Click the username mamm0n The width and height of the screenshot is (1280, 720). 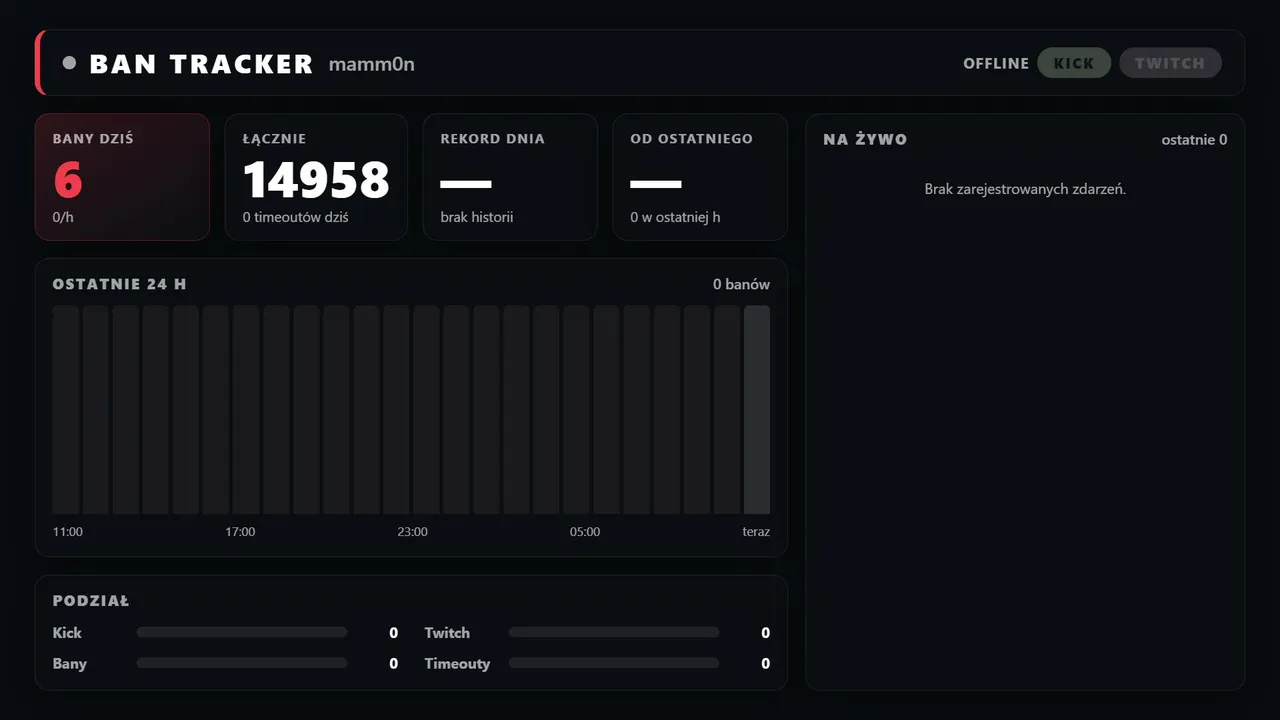click(371, 65)
